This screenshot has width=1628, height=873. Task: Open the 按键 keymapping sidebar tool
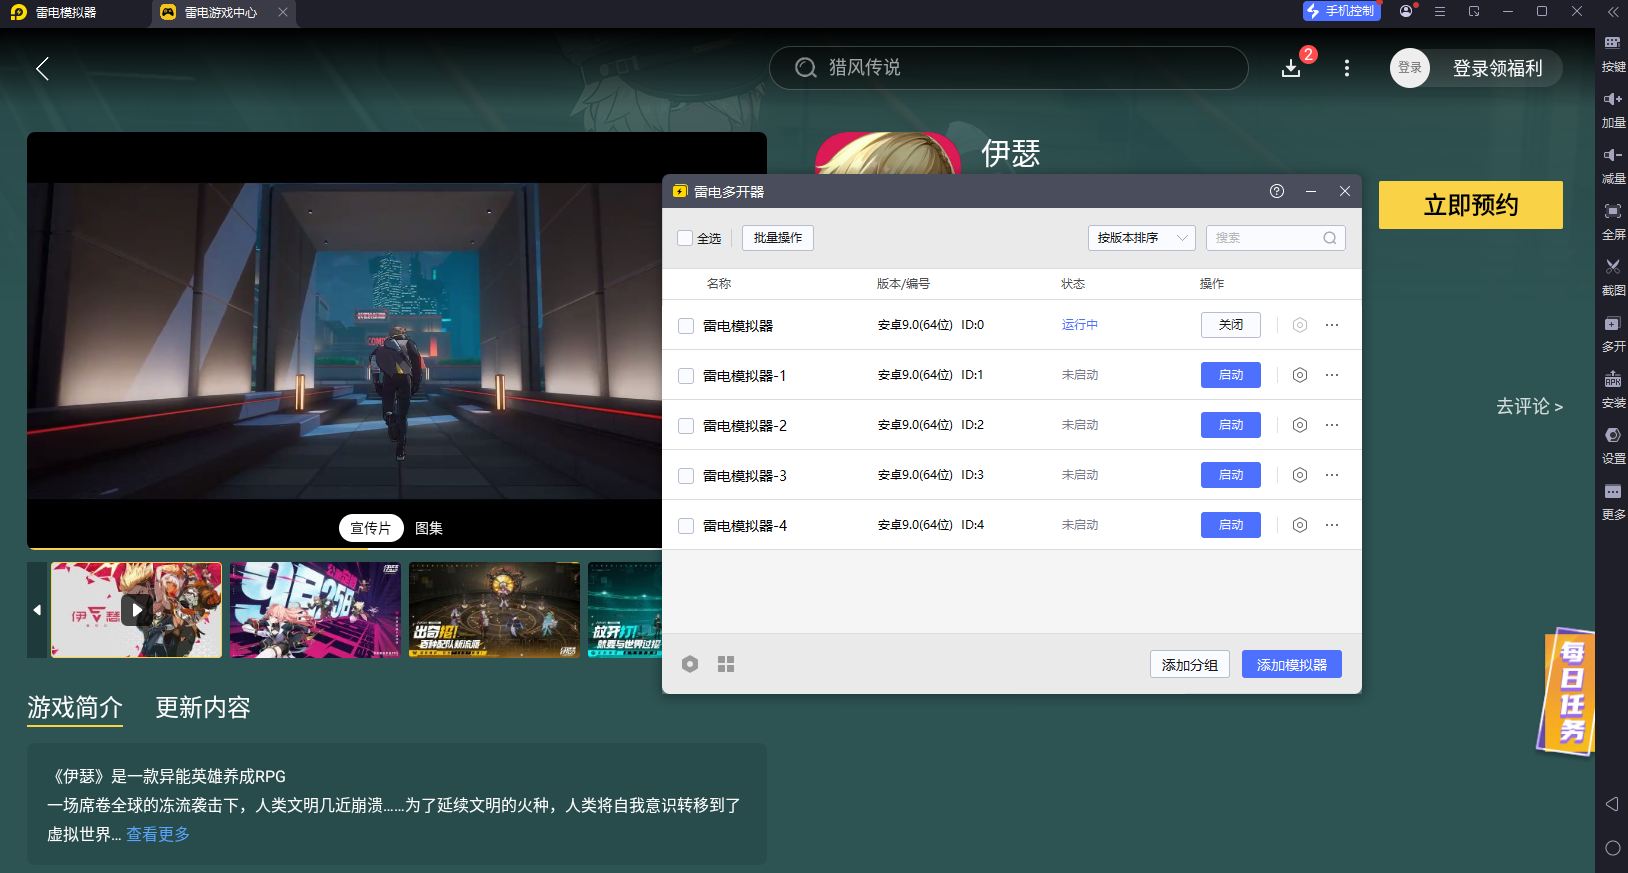(1612, 53)
